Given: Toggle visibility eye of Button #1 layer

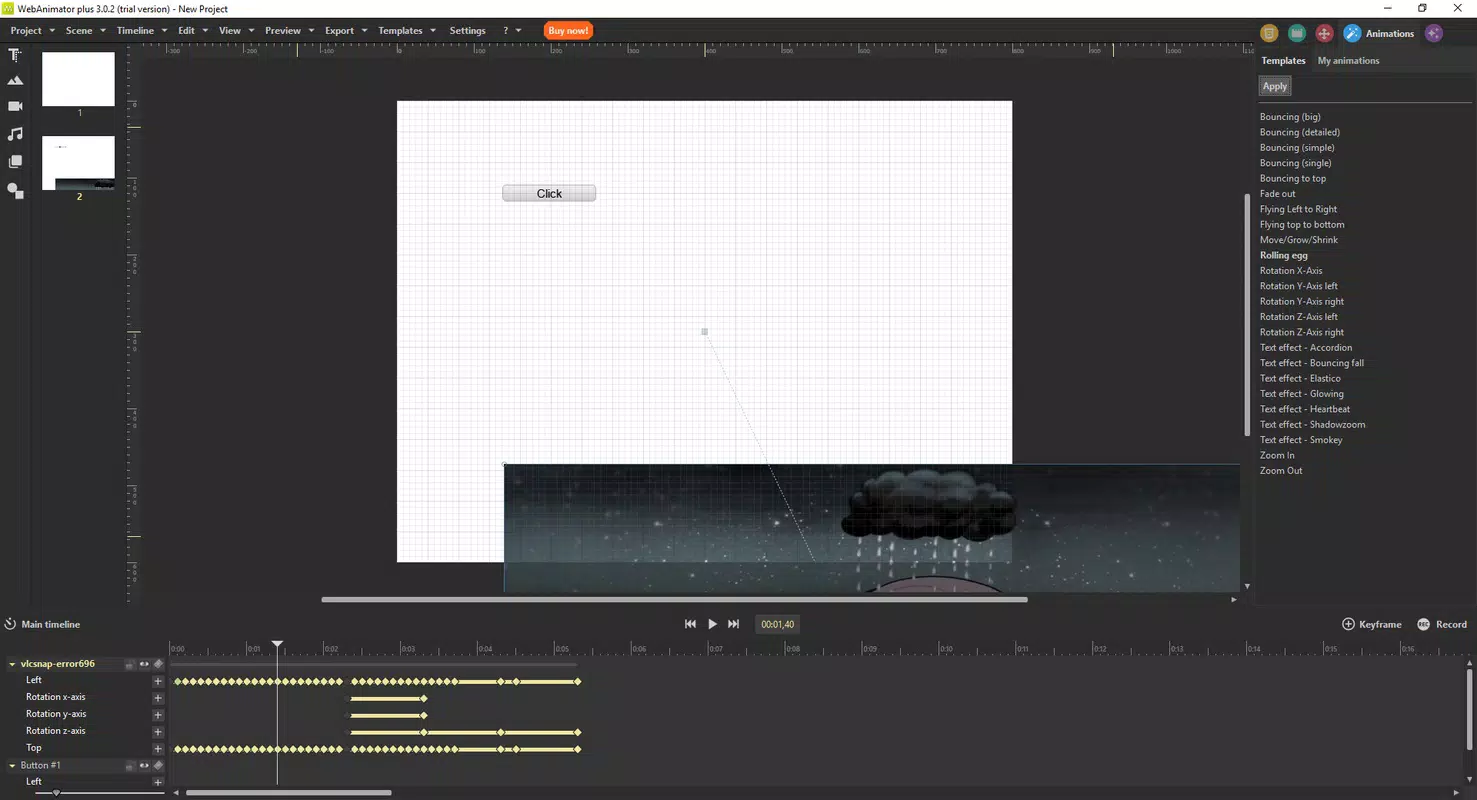Looking at the screenshot, I should 144,765.
